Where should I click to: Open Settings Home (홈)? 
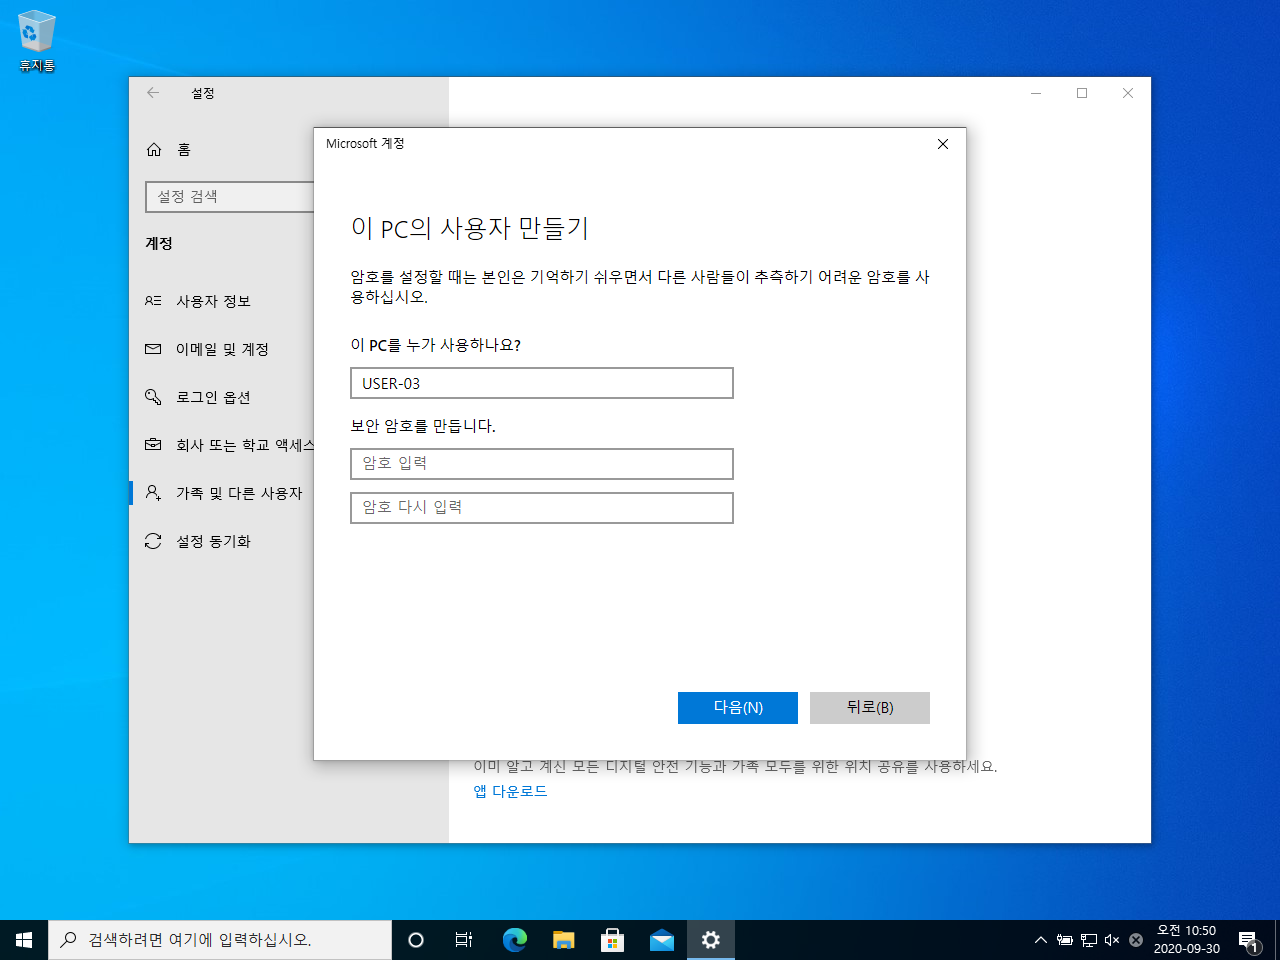point(170,149)
